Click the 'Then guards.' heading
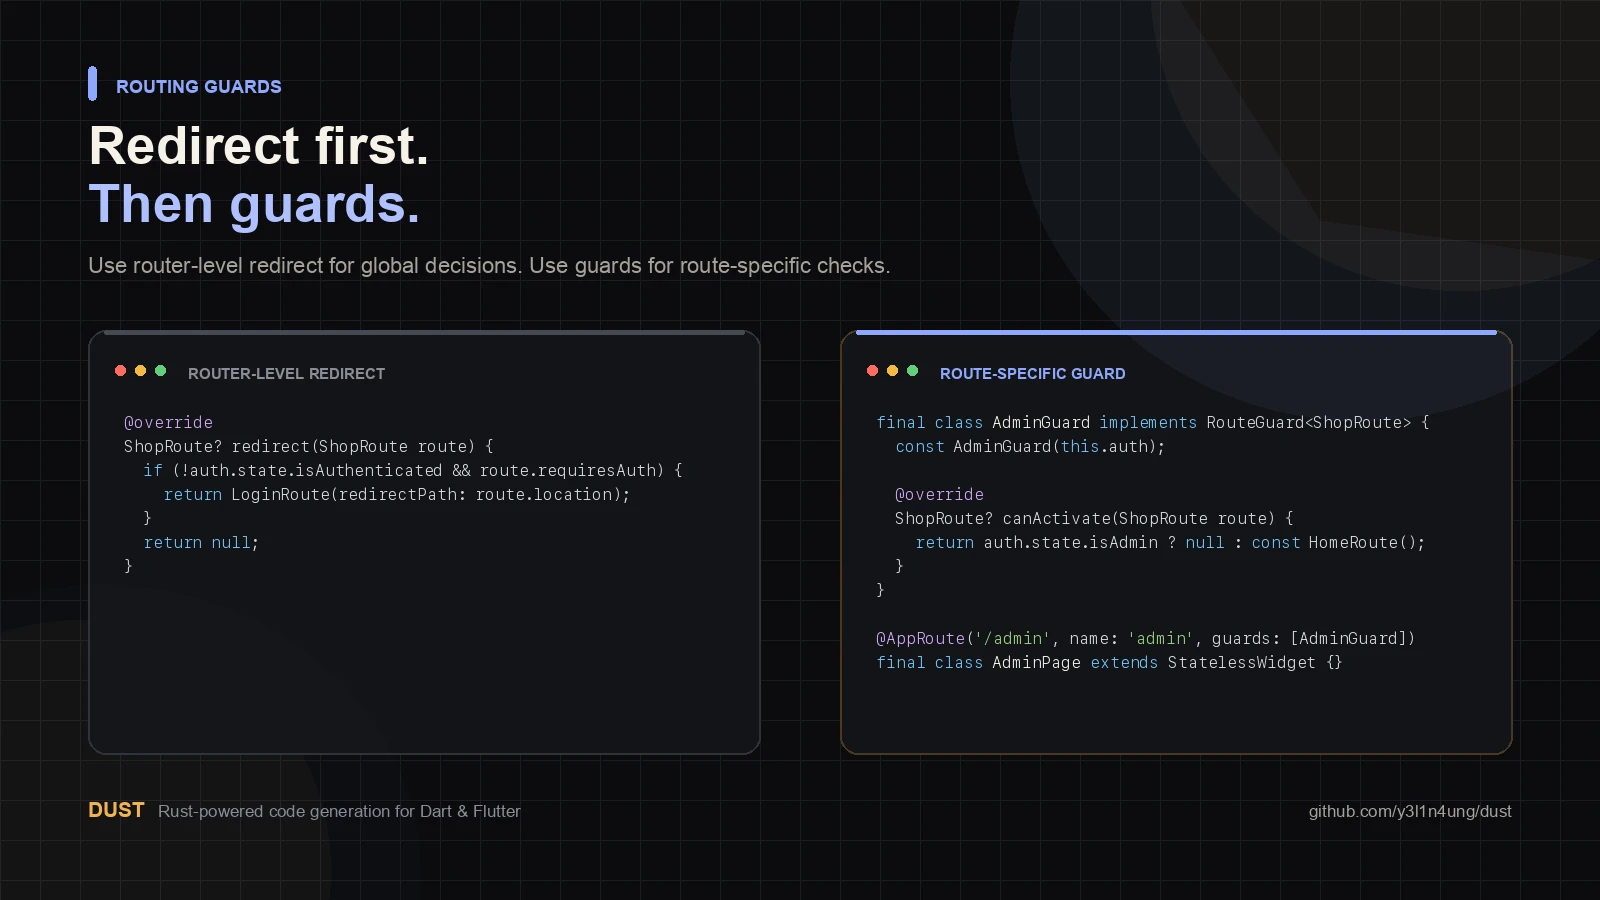This screenshot has height=900, width=1600. [x=254, y=204]
